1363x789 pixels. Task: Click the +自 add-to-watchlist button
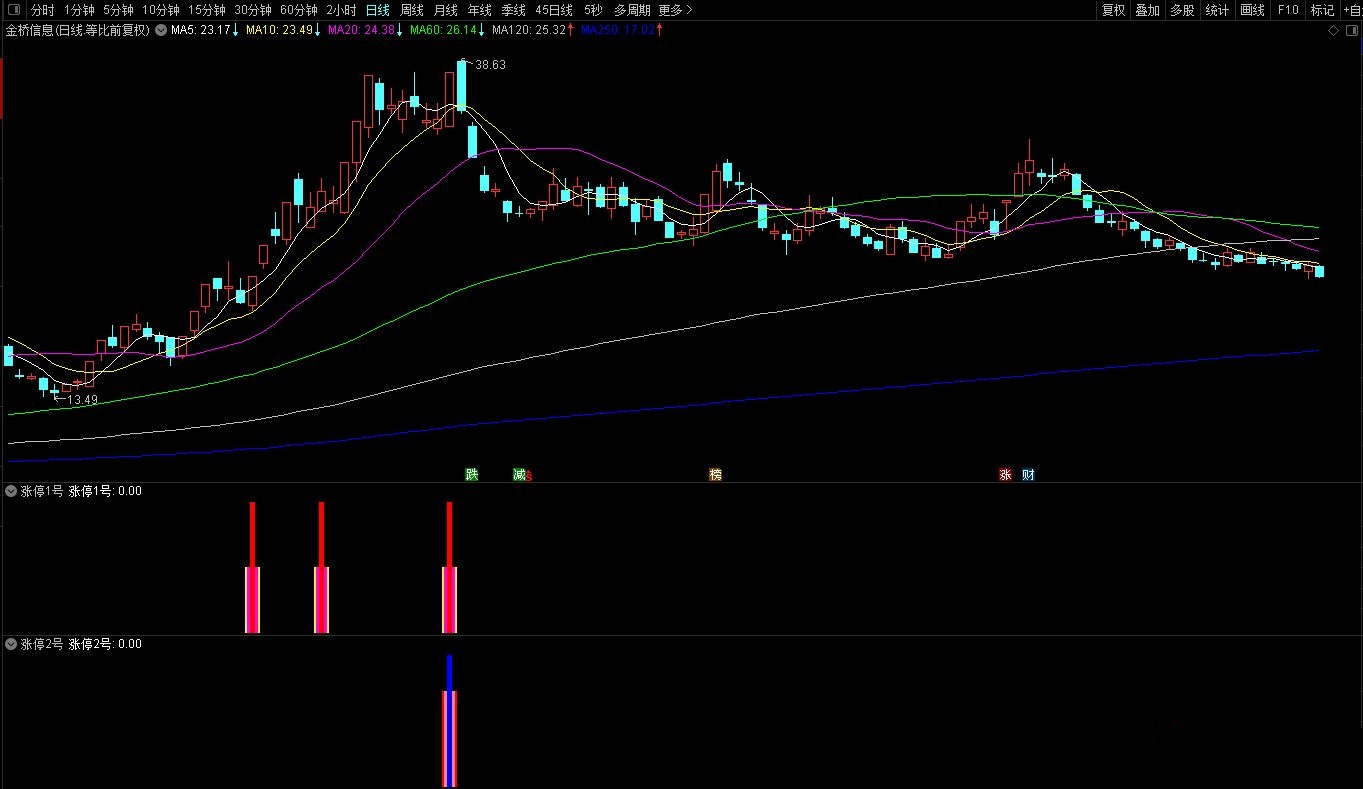point(1351,10)
